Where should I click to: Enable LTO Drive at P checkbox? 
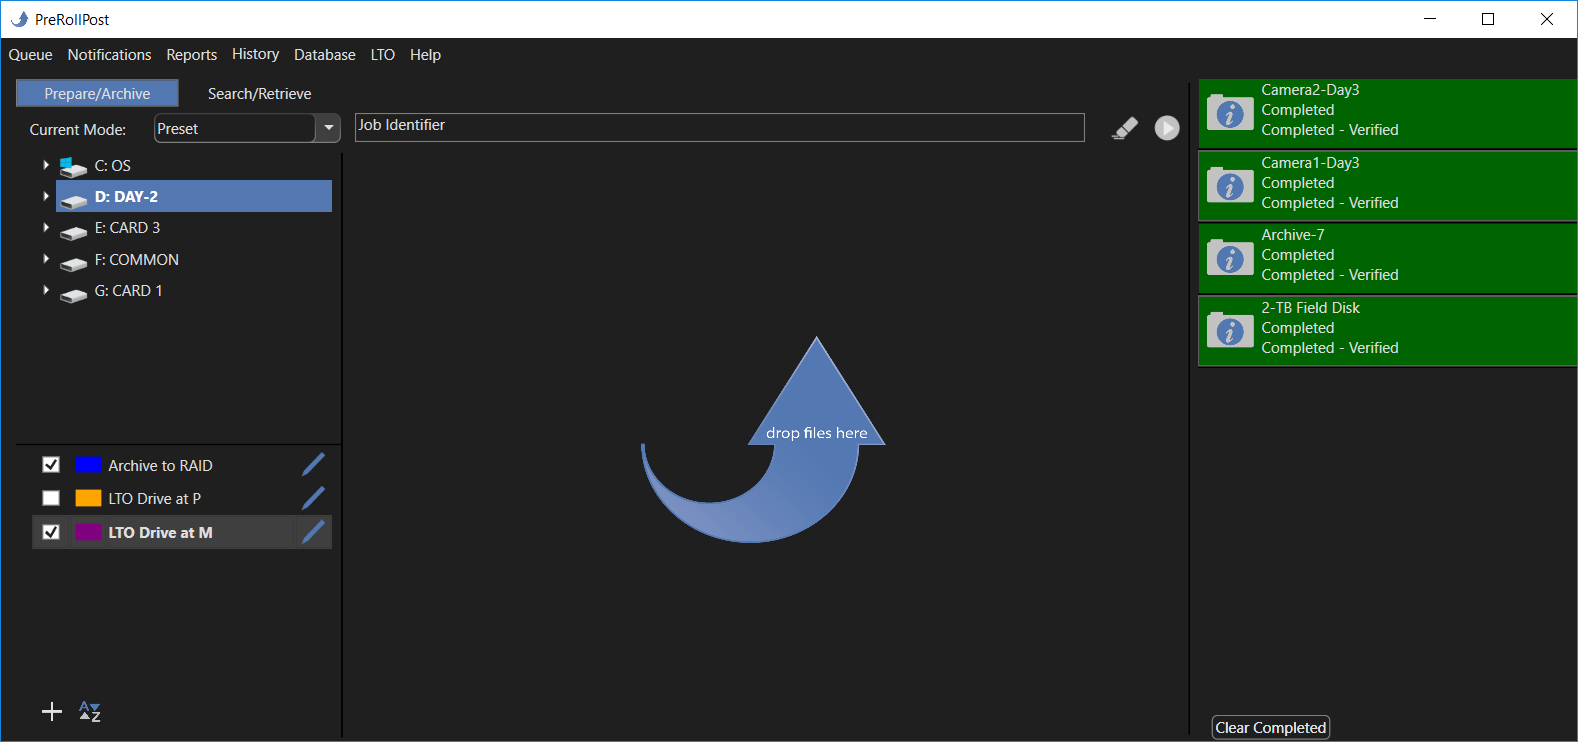pyautogui.click(x=51, y=498)
